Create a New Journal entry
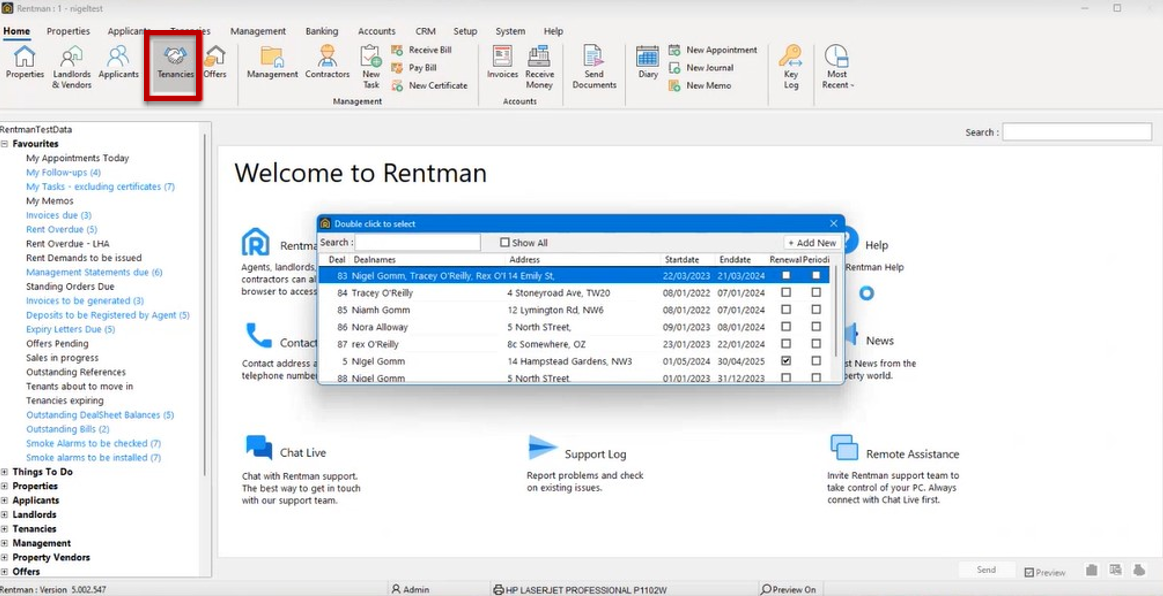1163x596 pixels. [701, 67]
